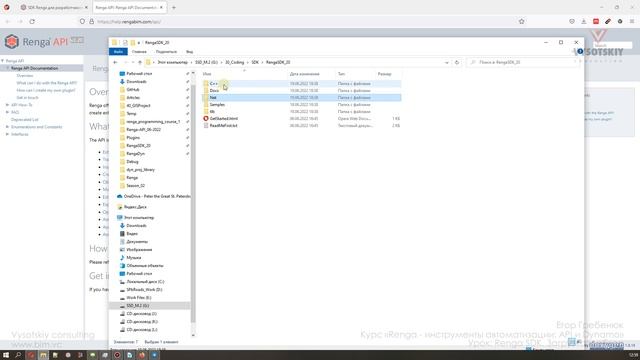Image resolution: width=640 pixels, height=360 pixels.
Task: Select This PC (Этот компьютер) in tree
Action: click(139, 218)
